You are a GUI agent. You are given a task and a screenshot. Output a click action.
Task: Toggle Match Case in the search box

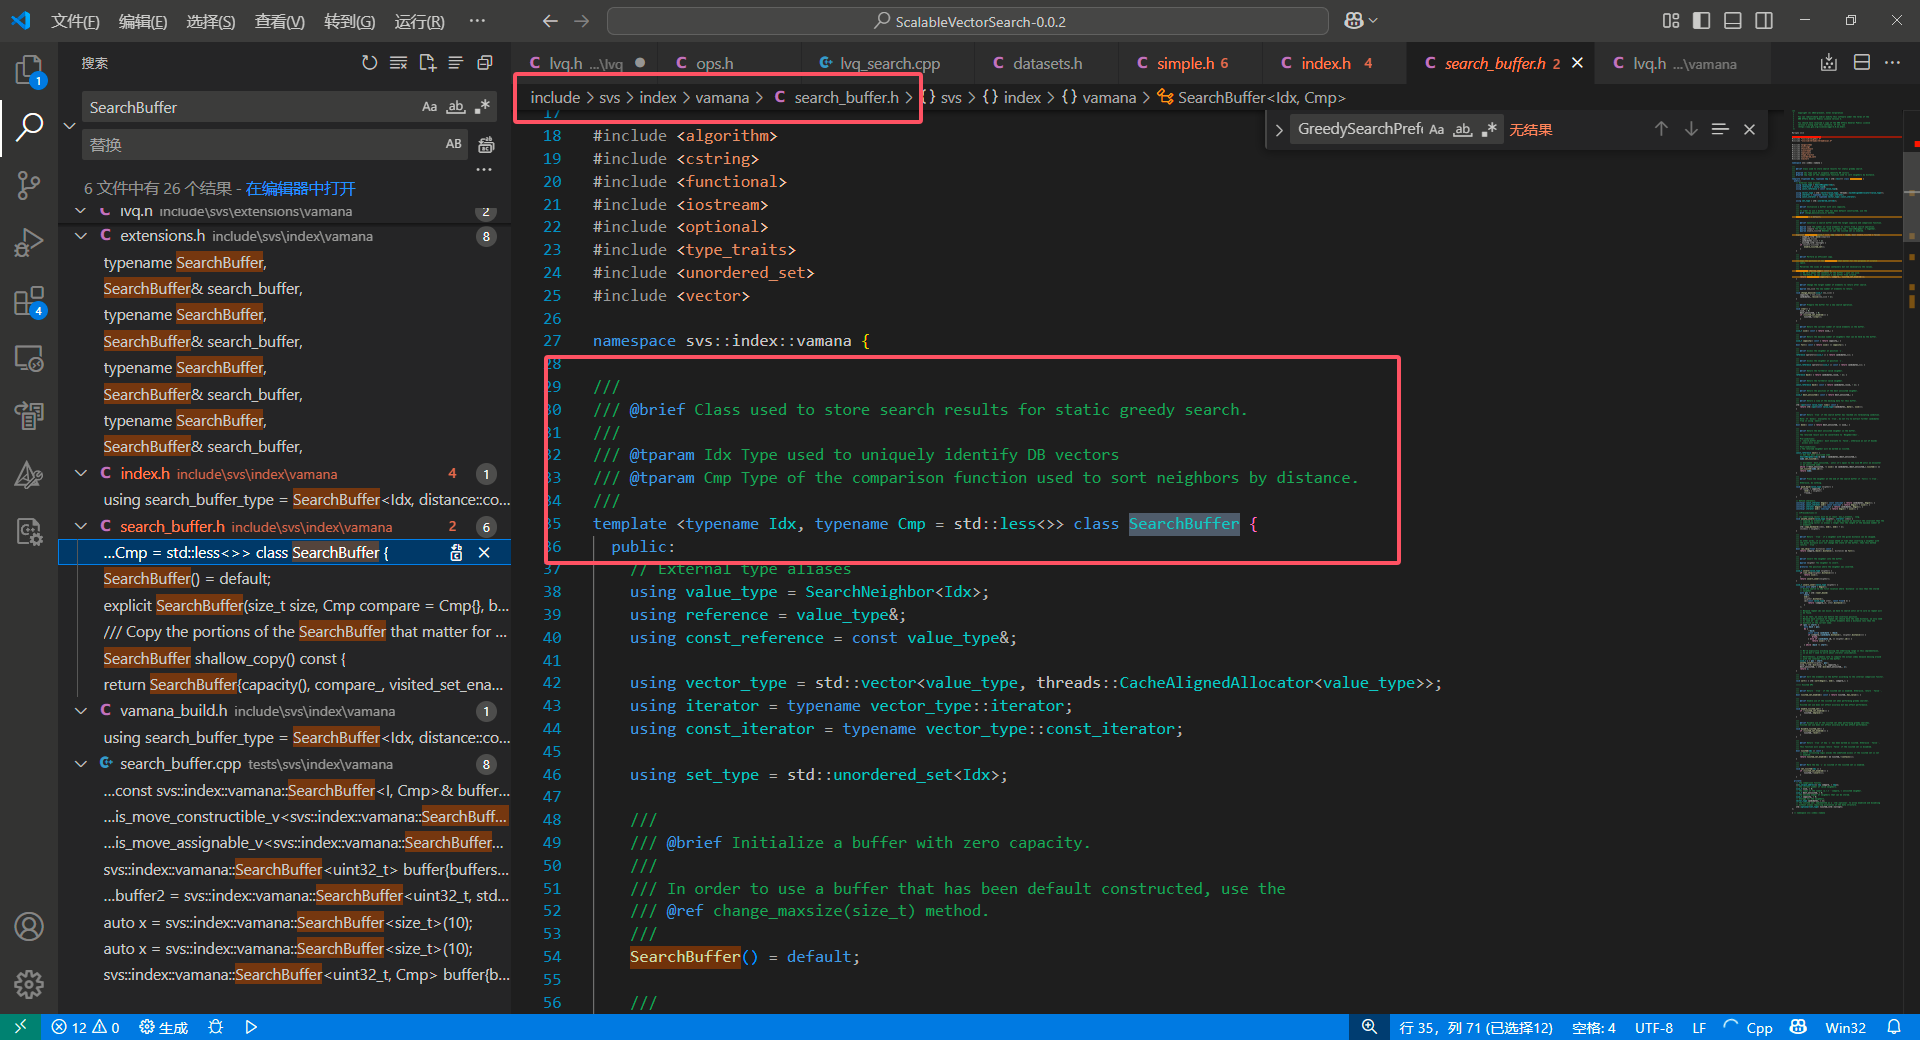pyautogui.click(x=429, y=107)
